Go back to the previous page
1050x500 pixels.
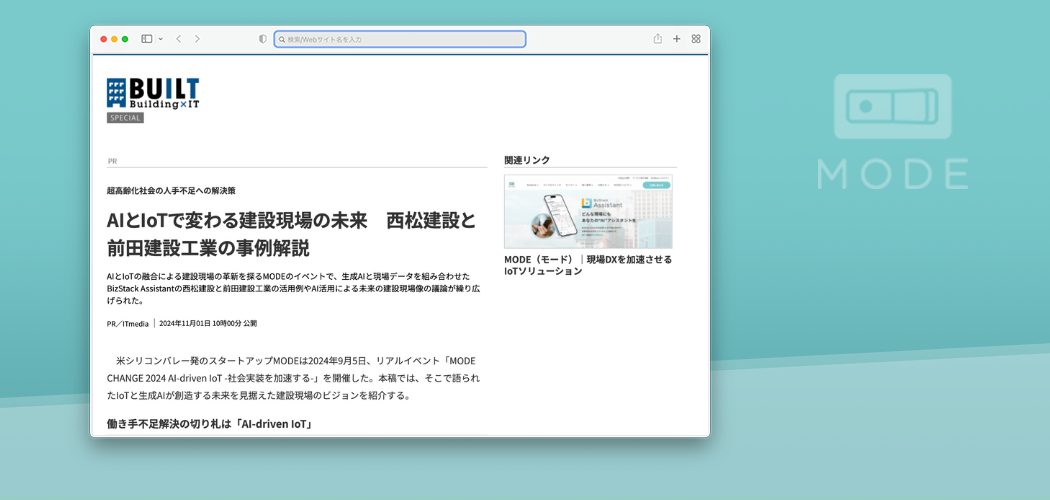pyautogui.click(x=178, y=39)
